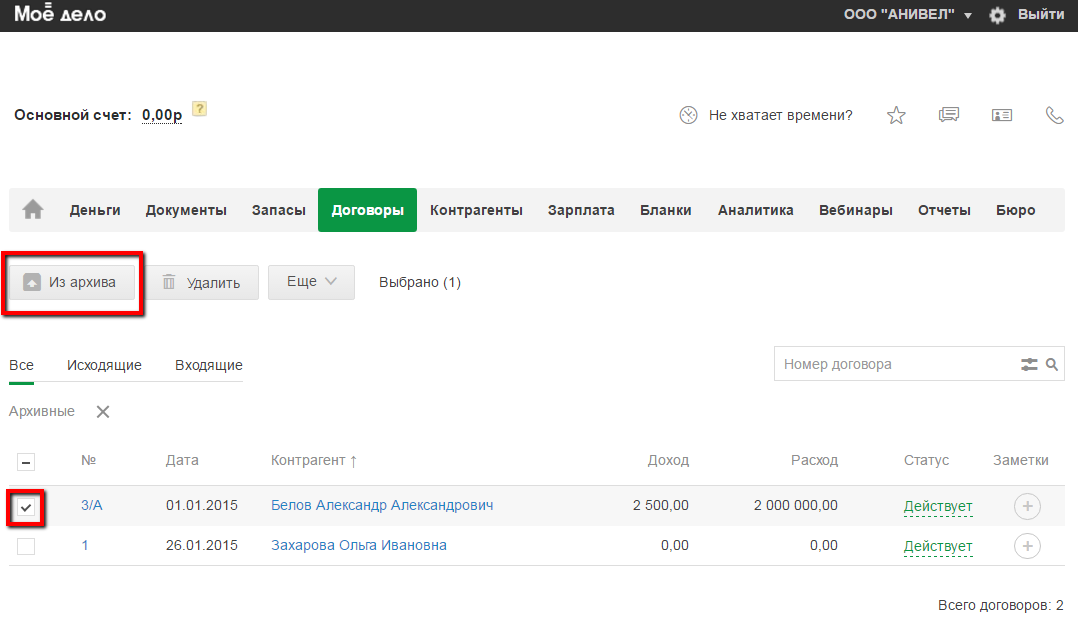Open the Захарова Ольга Ивановна link

pyautogui.click(x=358, y=545)
